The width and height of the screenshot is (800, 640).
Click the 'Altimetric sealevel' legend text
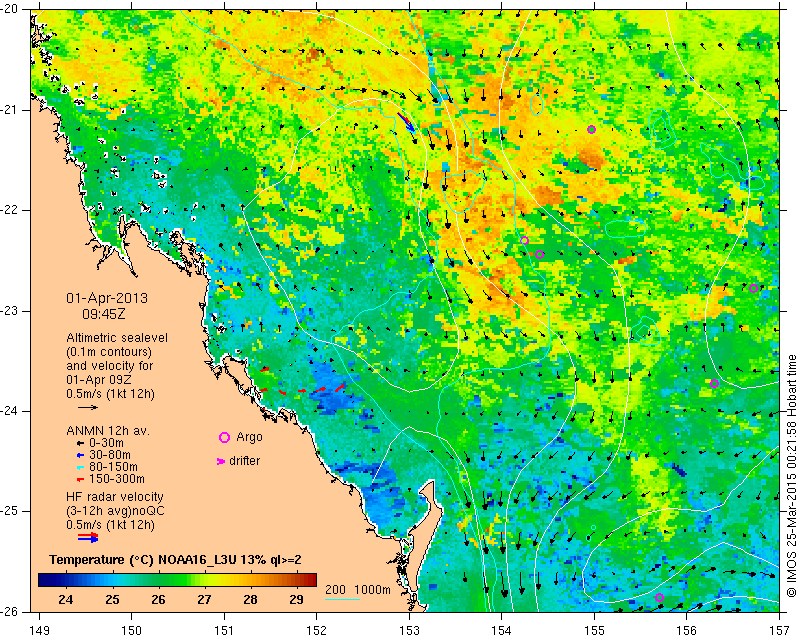pyautogui.click(x=117, y=338)
